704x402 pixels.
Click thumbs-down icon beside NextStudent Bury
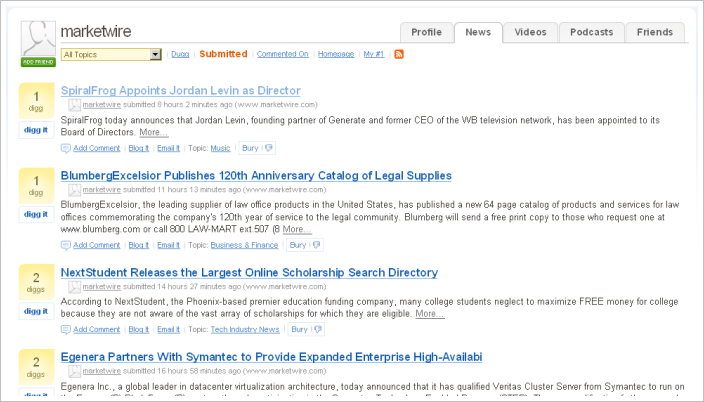(317, 330)
